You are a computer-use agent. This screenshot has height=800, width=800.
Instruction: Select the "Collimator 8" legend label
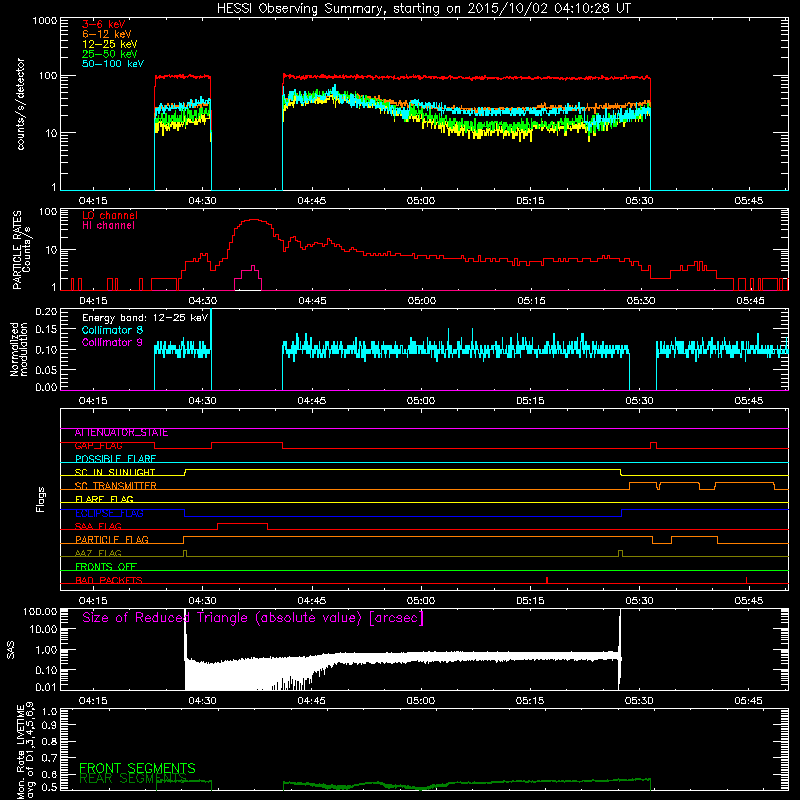click(112, 330)
